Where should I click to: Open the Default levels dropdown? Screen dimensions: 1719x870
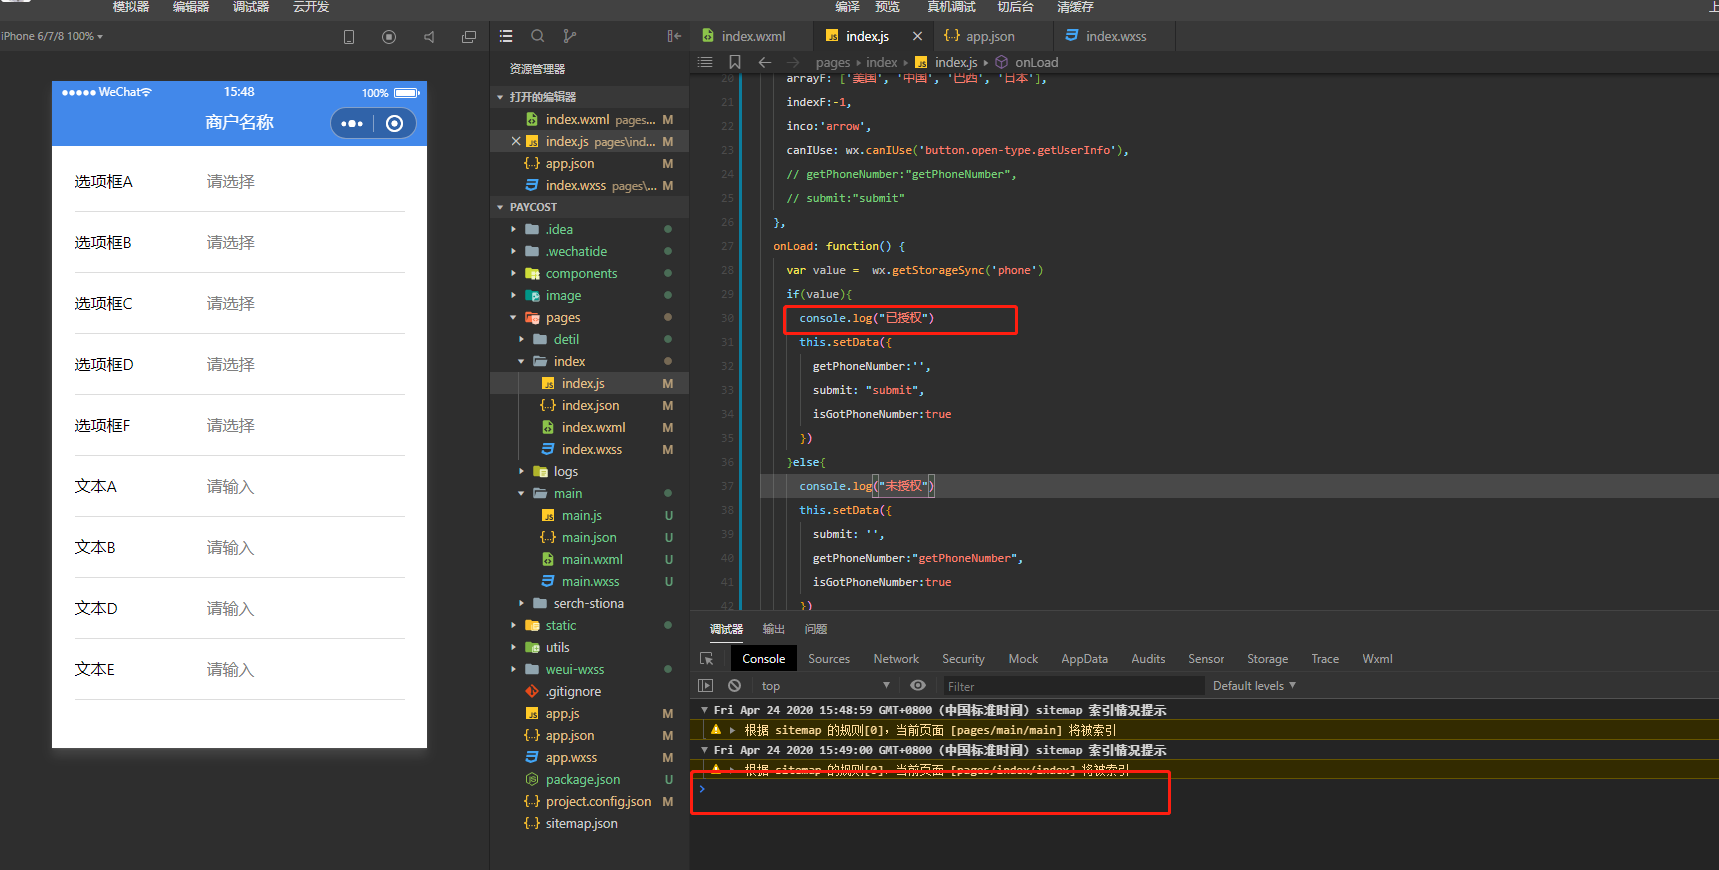point(1254,686)
